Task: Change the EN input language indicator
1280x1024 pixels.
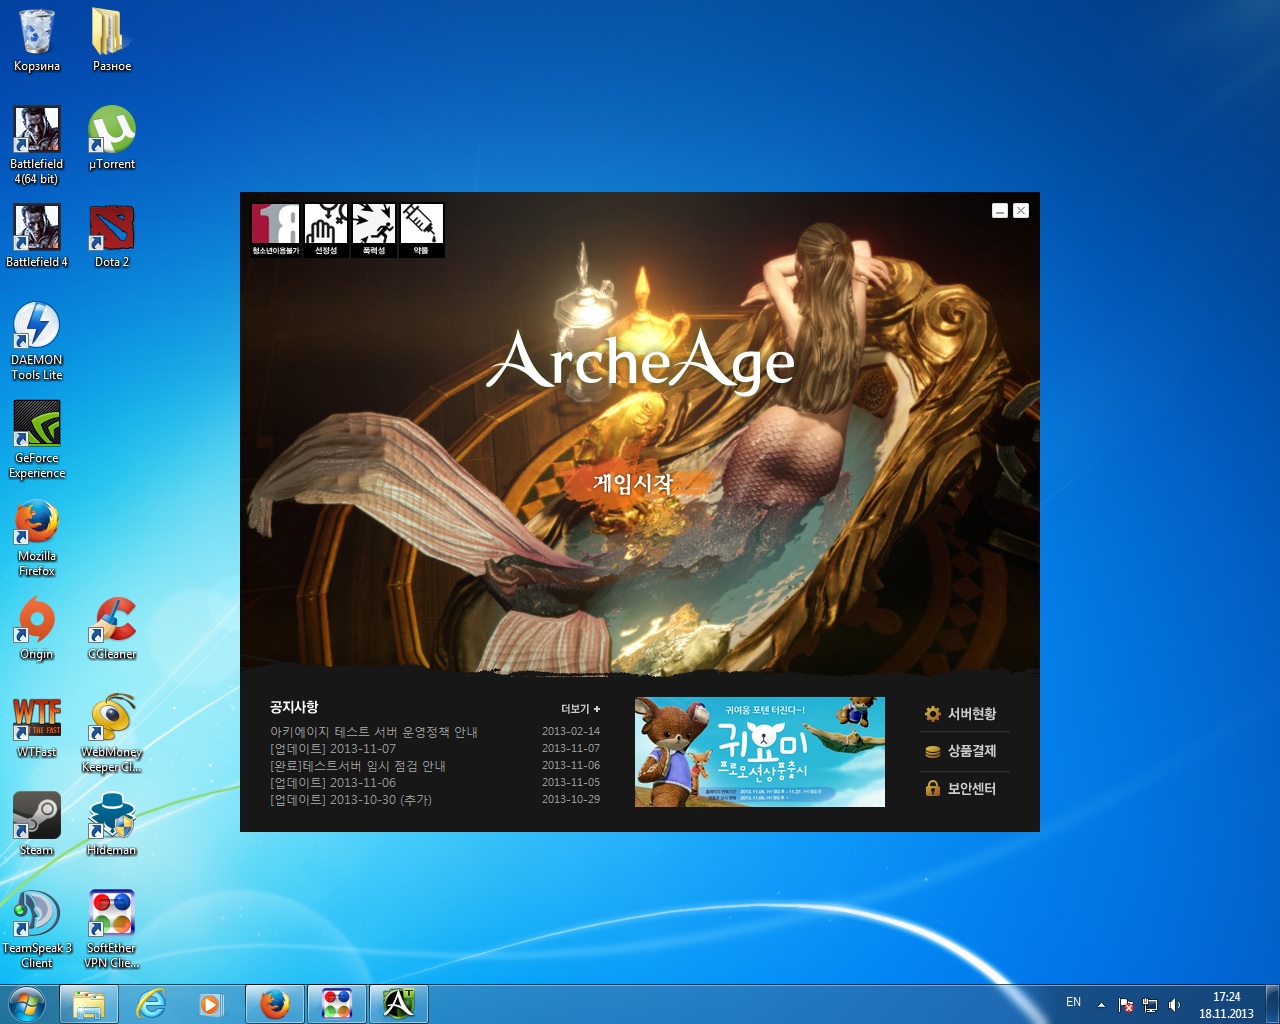Action: [1073, 1002]
